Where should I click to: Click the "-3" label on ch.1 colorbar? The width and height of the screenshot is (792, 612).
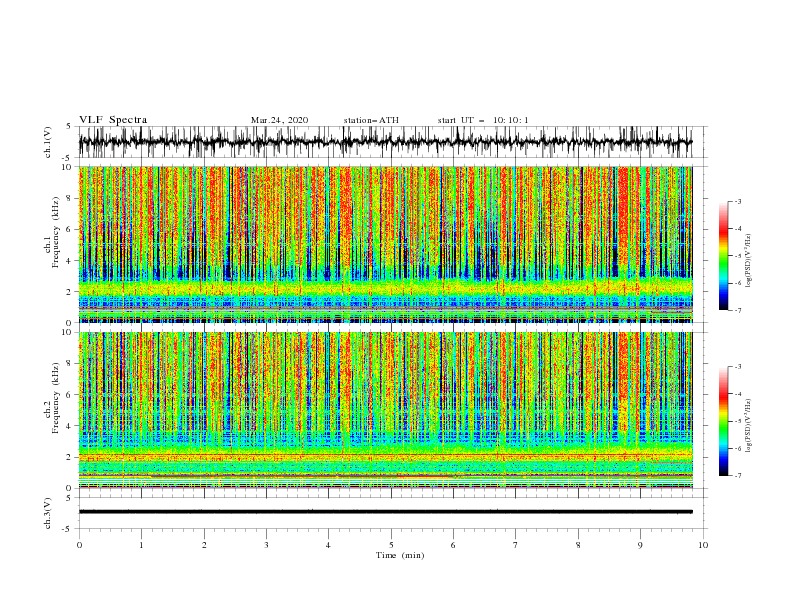pos(738,201)
